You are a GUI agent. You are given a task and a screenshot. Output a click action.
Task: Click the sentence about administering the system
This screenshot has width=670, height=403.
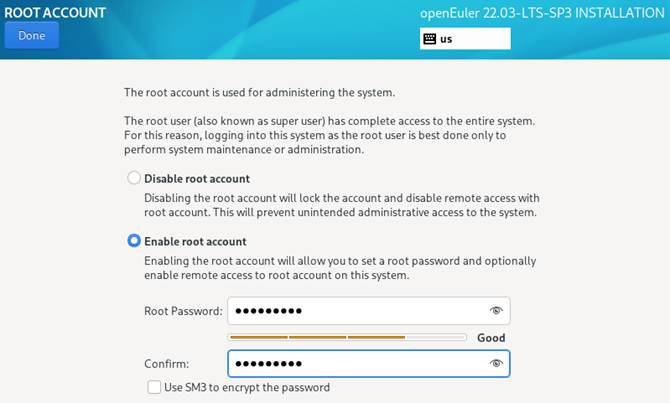(259, 93)
